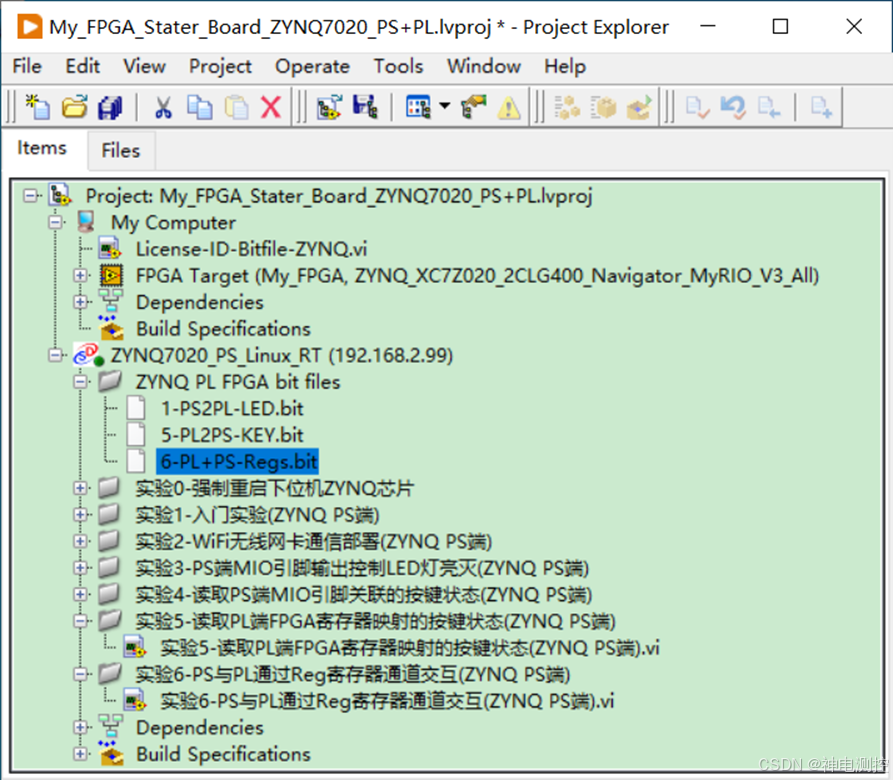Image resolution: width=893 pixels, height=780 pixels.
Task: Click the ZYNQ PL FPGA bit files folder icon
Action: [x=110, y=381]
